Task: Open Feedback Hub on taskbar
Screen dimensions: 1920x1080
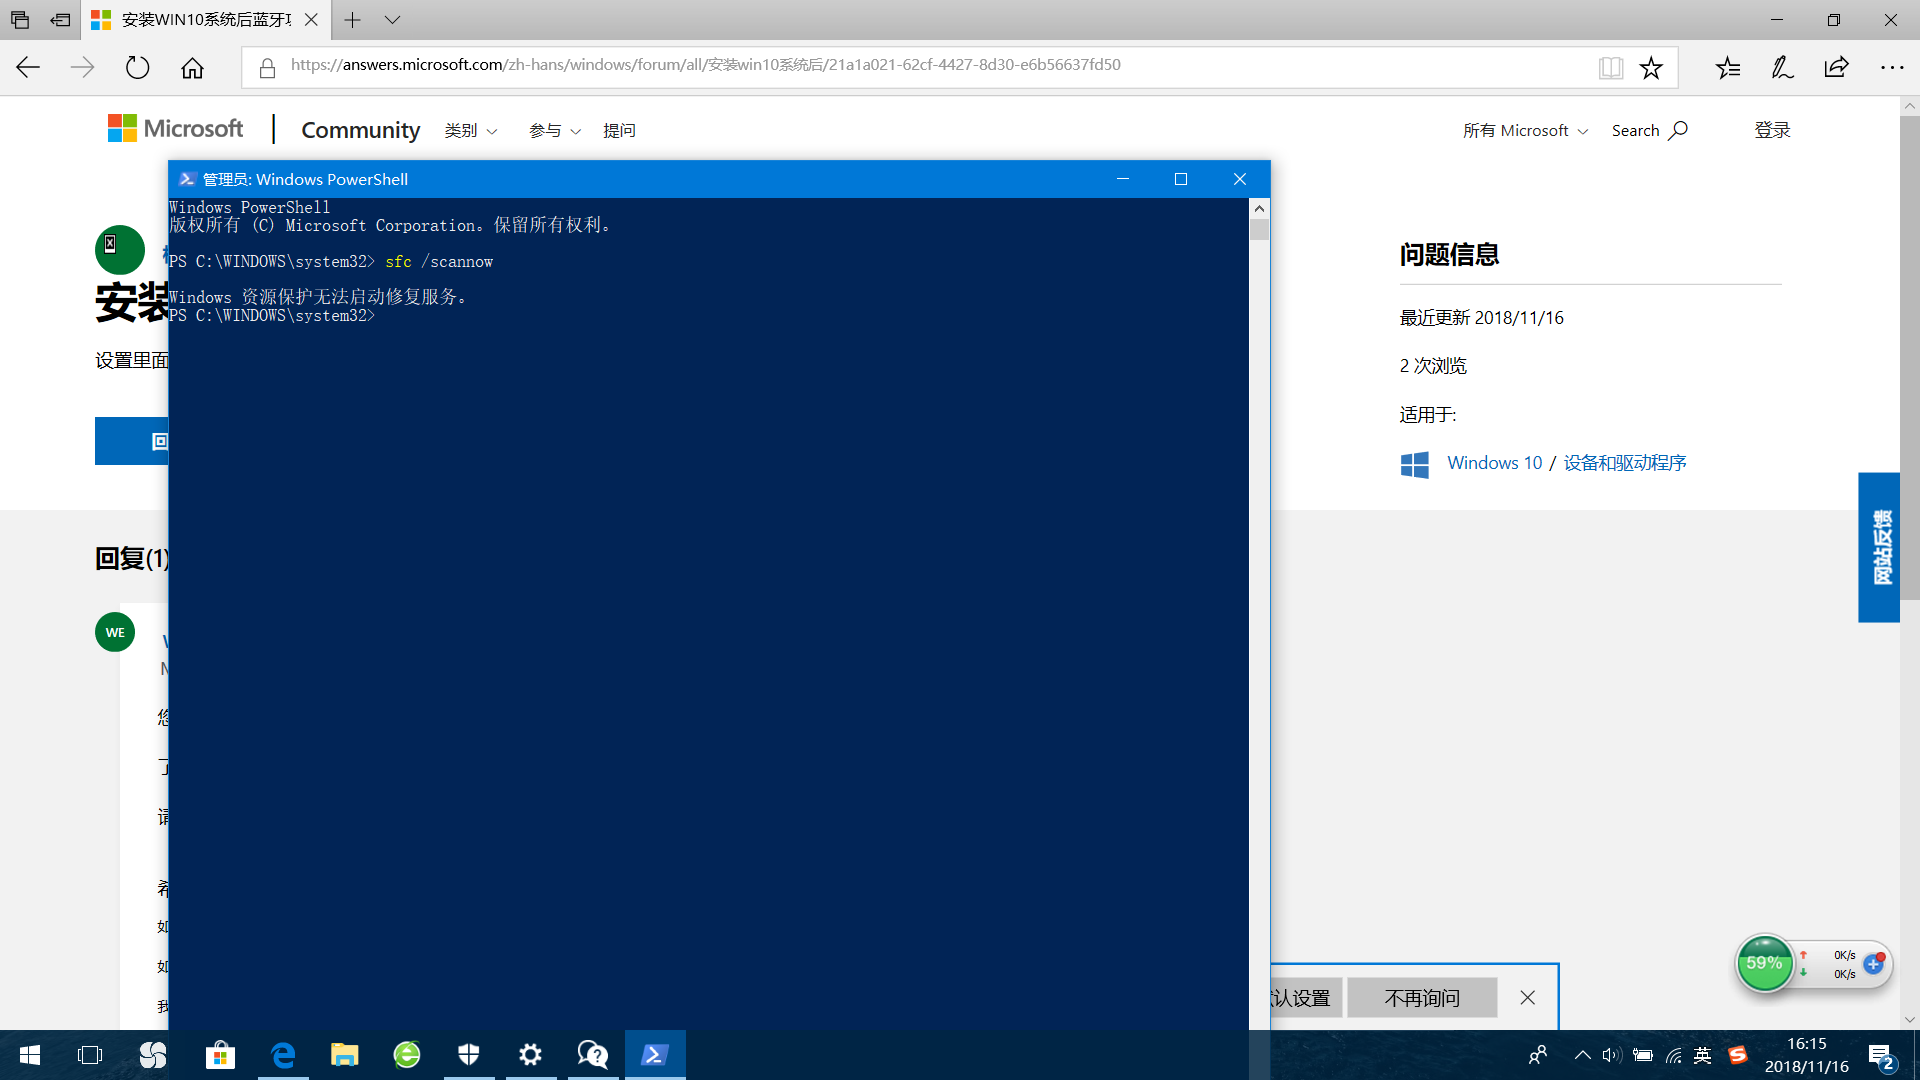Action: tap(593, 1055)
